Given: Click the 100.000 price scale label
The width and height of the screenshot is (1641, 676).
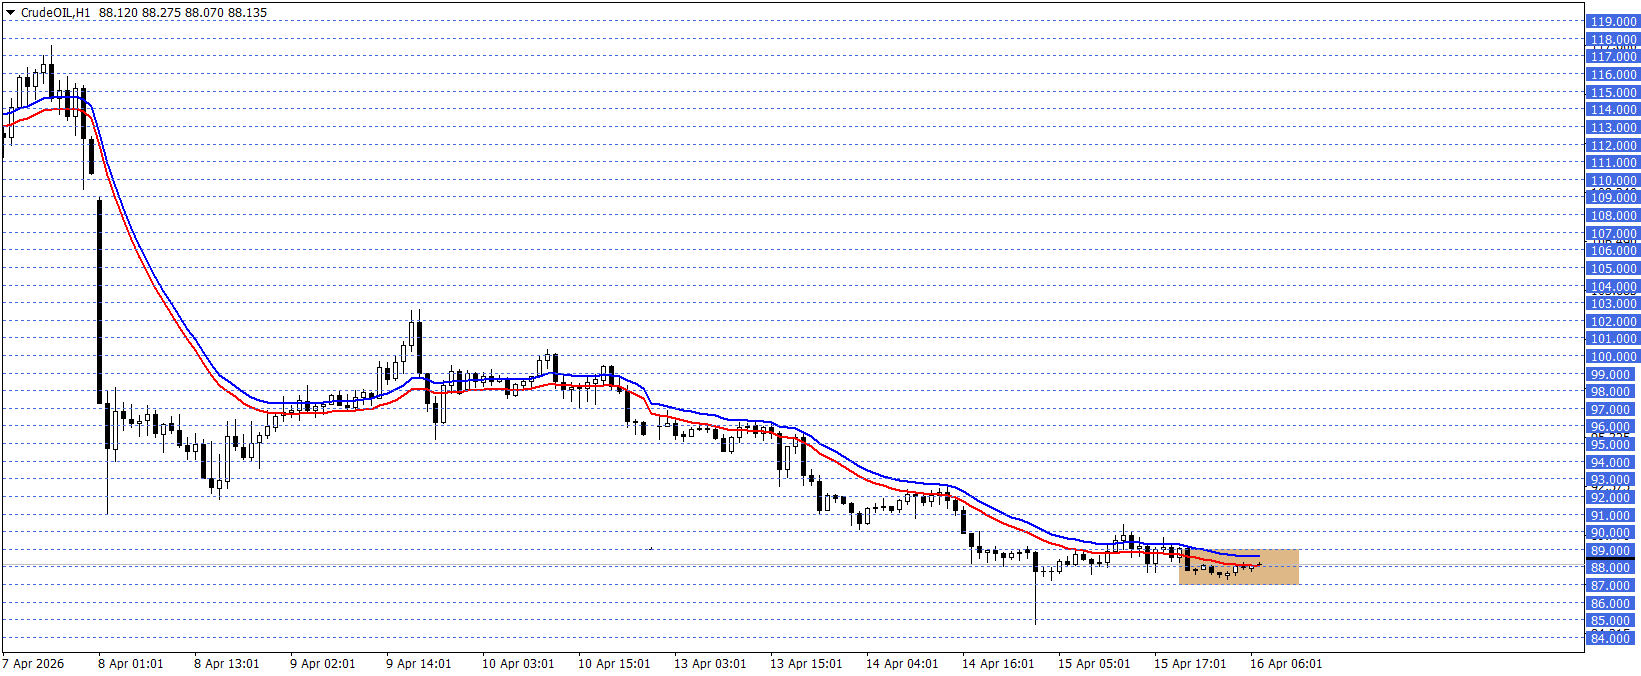Looking at the screenshot, I should pyautogui.click(x=1613, y=357).
